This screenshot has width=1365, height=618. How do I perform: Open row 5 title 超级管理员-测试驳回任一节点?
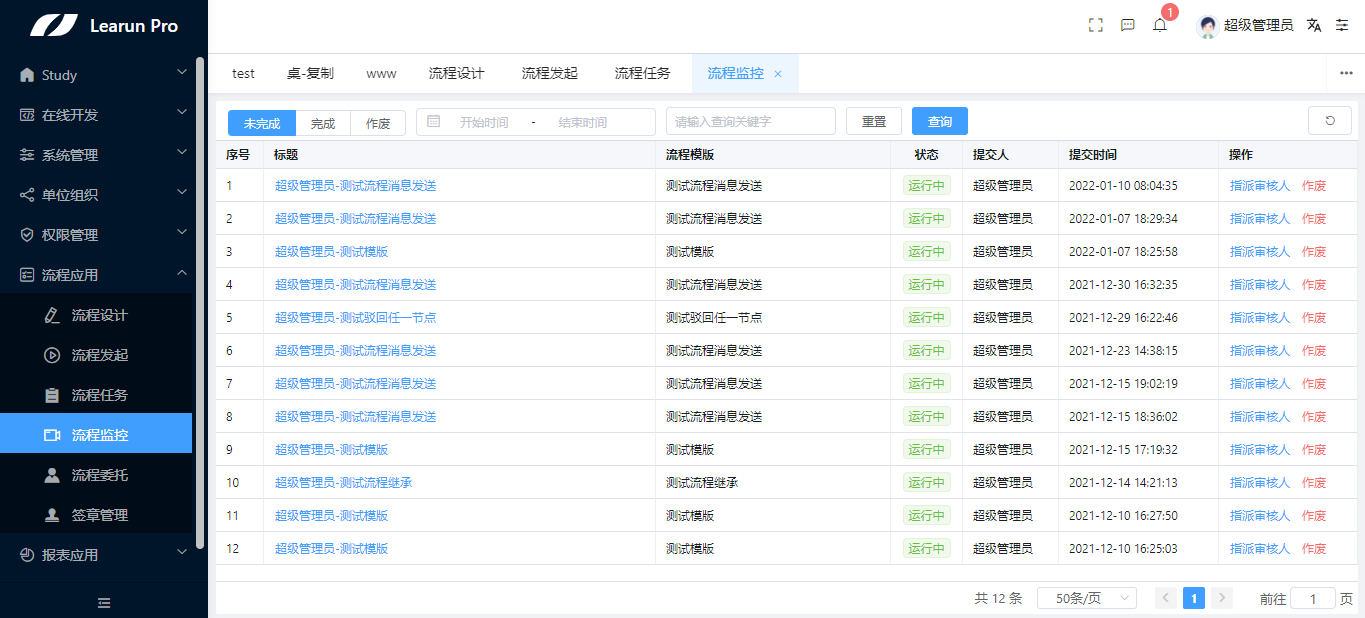coord(355,317)
